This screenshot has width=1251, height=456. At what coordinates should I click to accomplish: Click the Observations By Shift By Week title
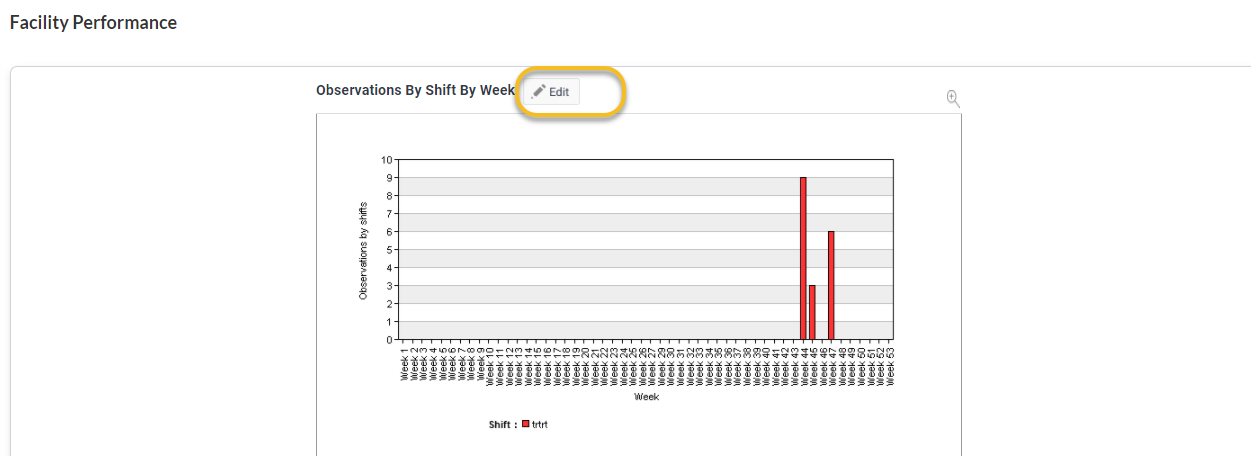[415, 90]
